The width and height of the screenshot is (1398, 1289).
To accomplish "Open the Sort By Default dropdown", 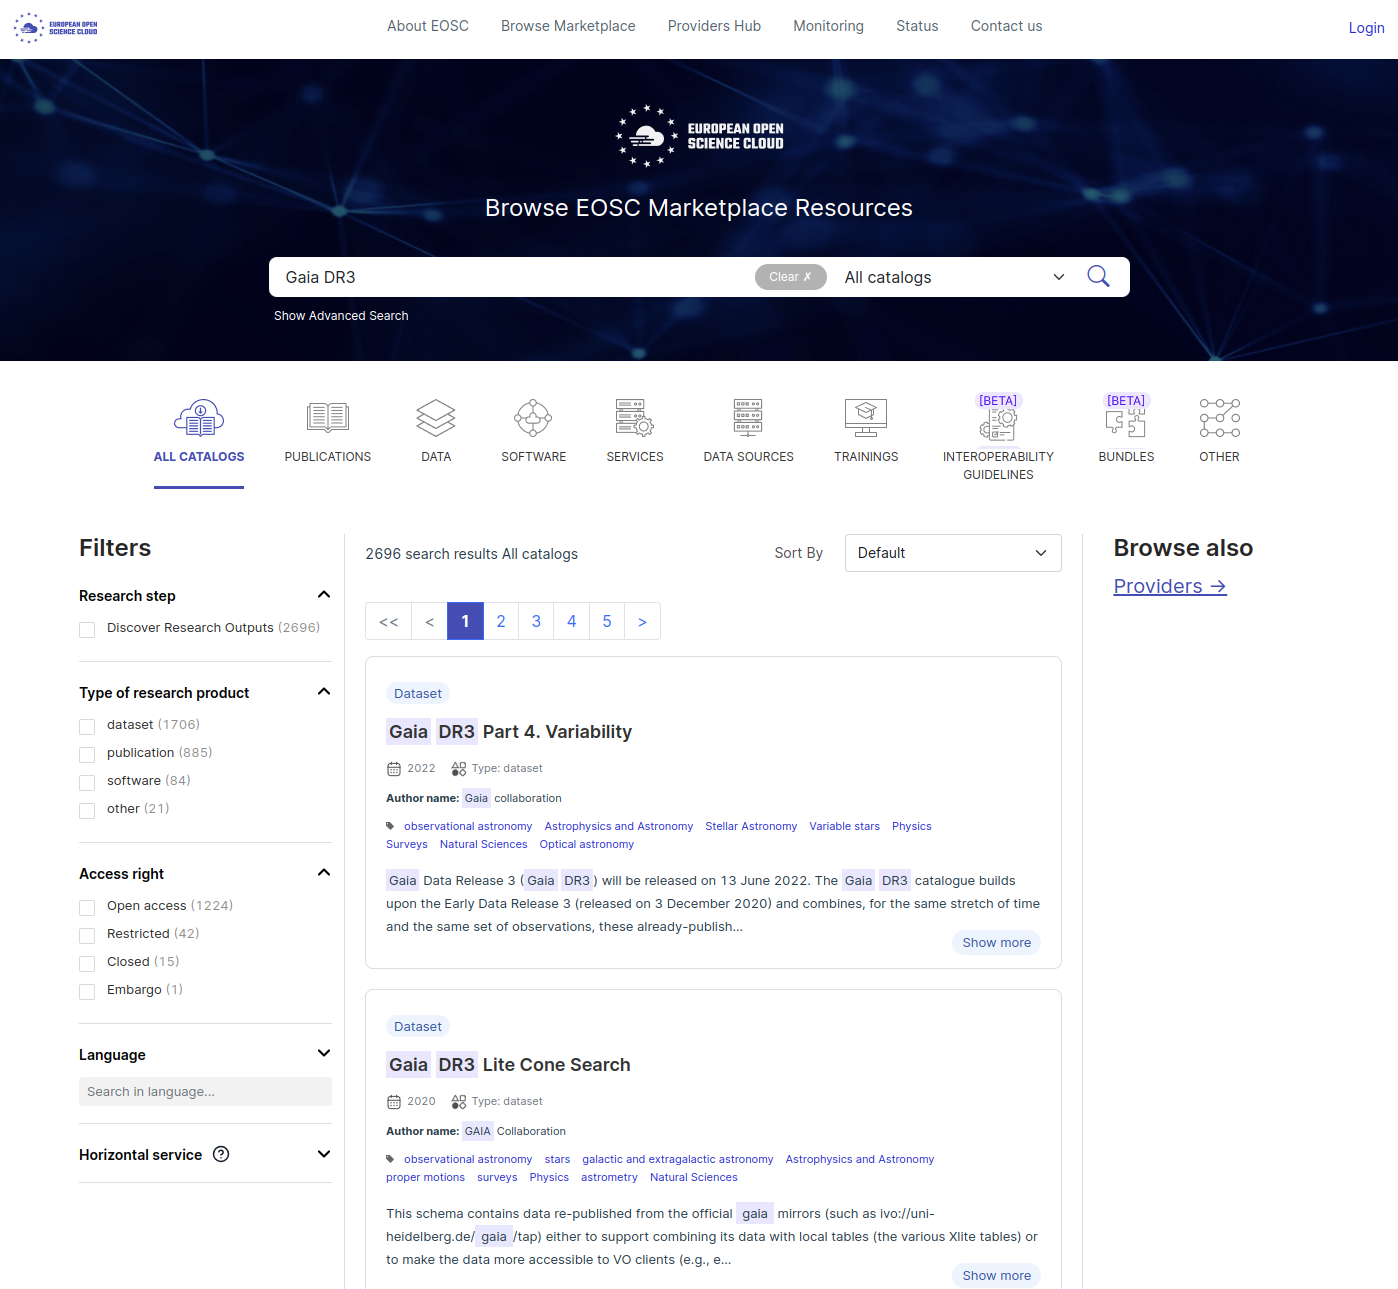I will 953,553.
